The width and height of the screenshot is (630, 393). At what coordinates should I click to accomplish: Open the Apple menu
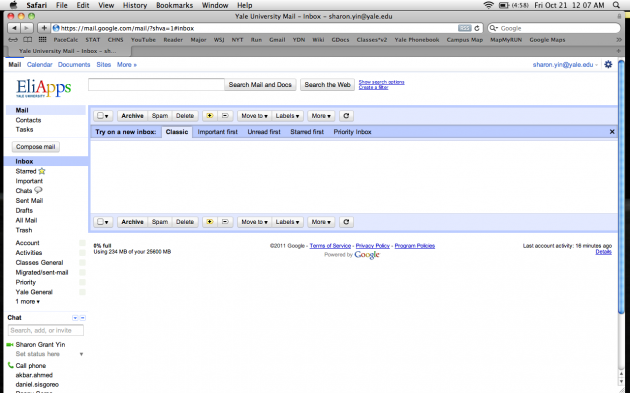[14, 5]
